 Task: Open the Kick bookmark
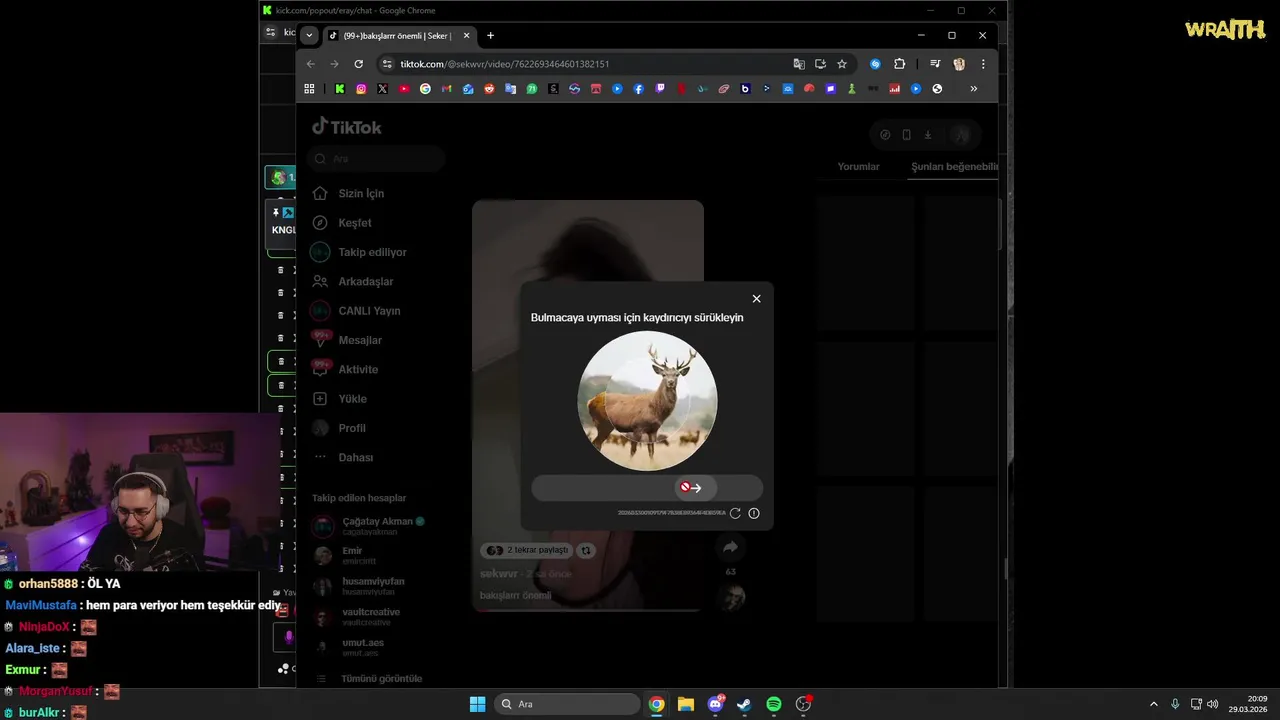coord(340,89)
